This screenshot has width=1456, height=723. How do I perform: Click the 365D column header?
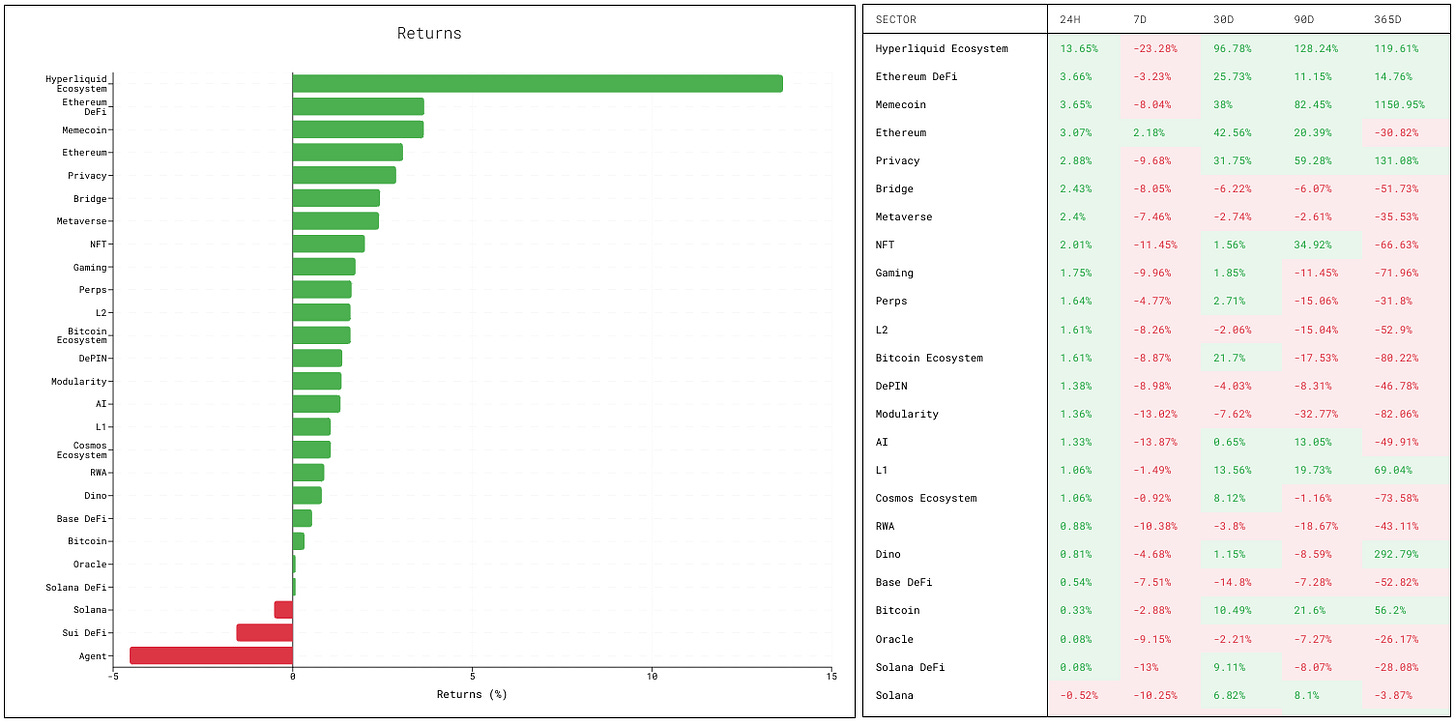point(1387,19)
